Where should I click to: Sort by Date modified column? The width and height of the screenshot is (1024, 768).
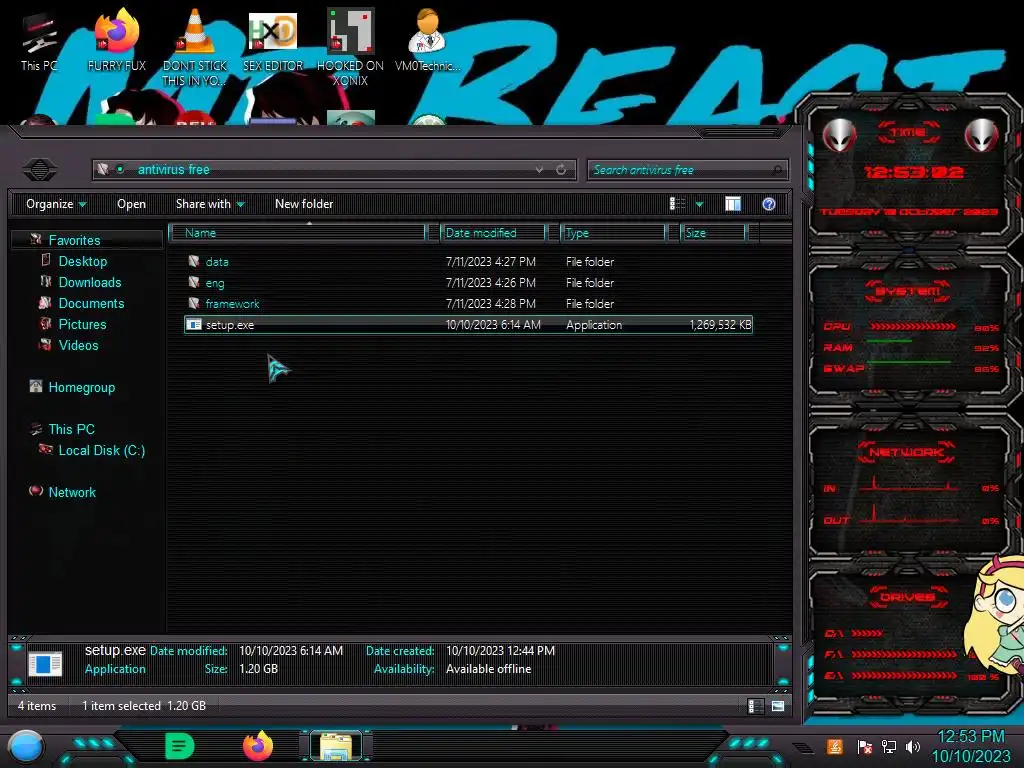(x=494, y=232)
